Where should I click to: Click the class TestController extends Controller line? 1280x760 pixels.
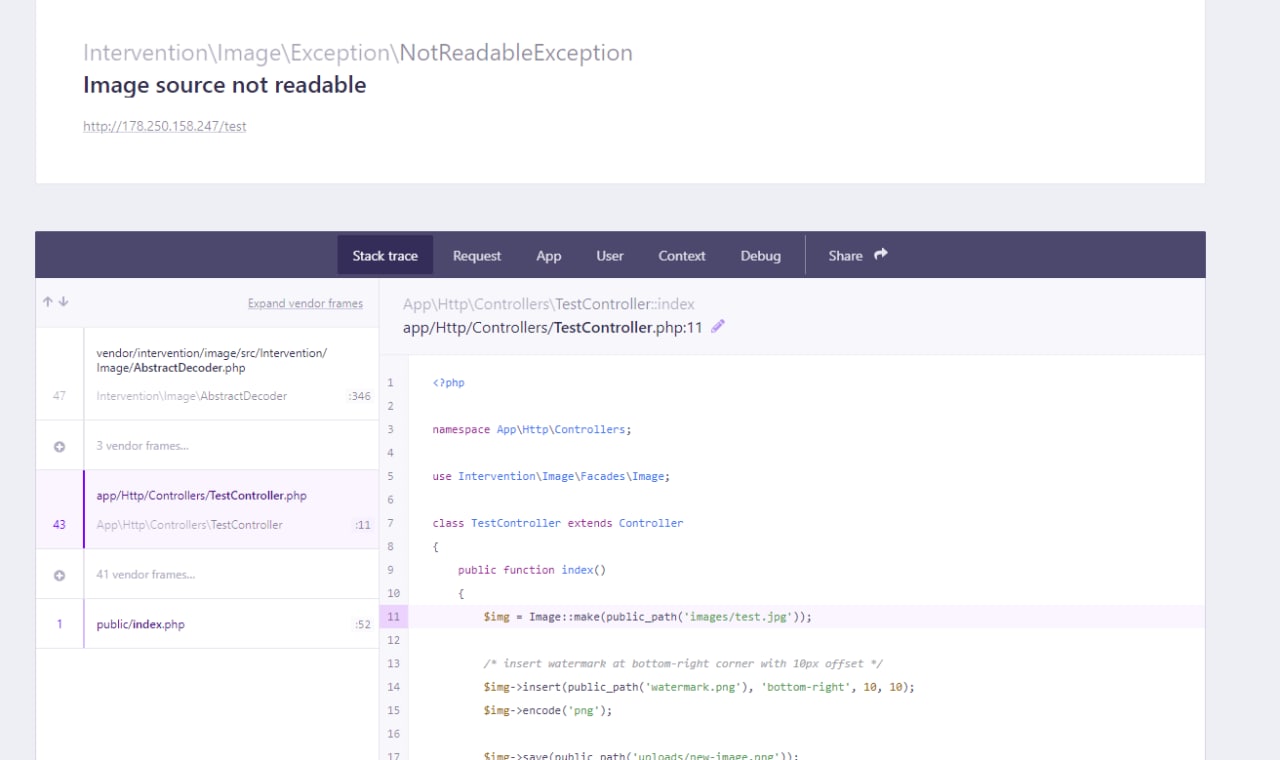(558, 523)
